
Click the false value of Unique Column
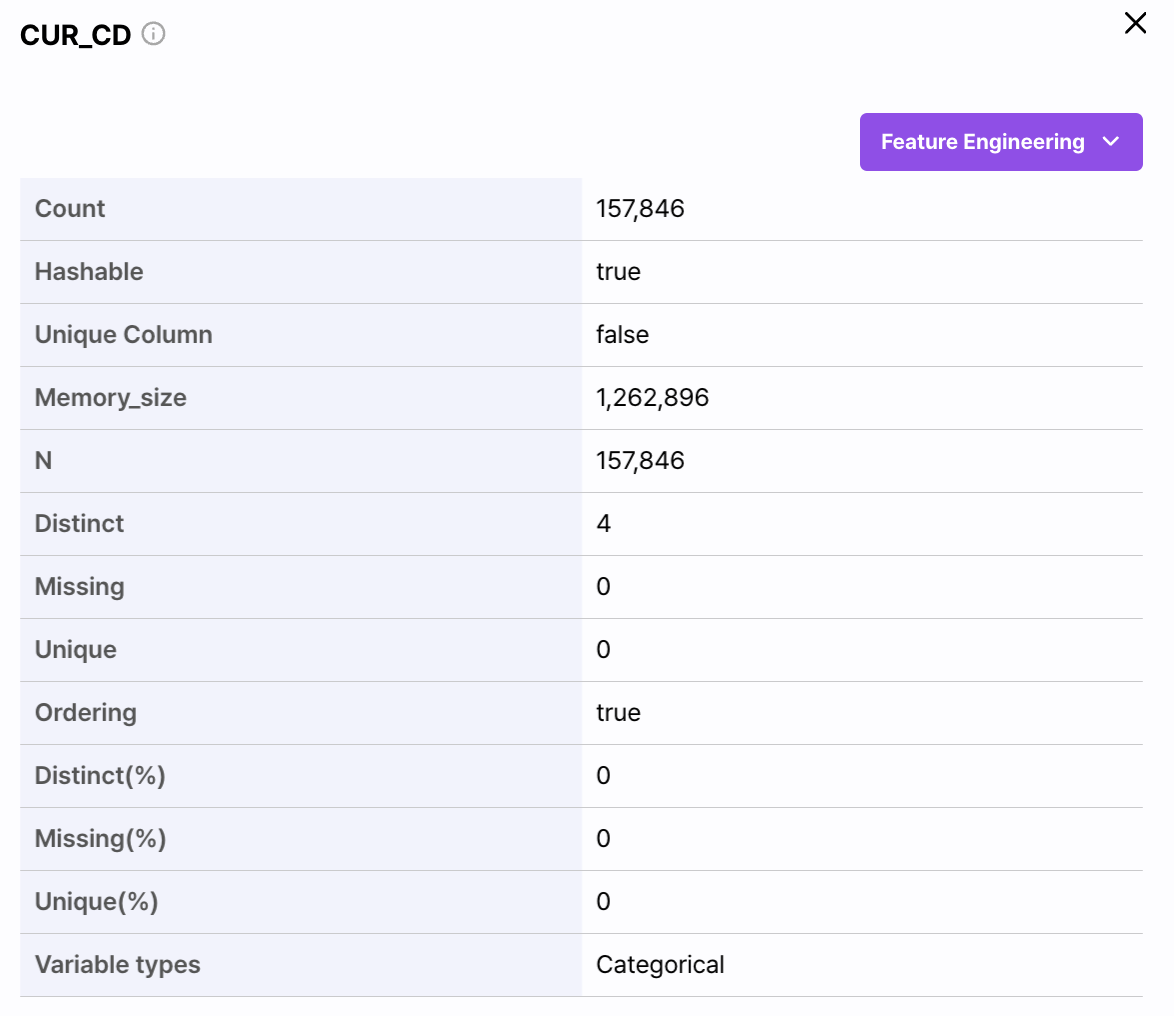(x=622, y=335)
